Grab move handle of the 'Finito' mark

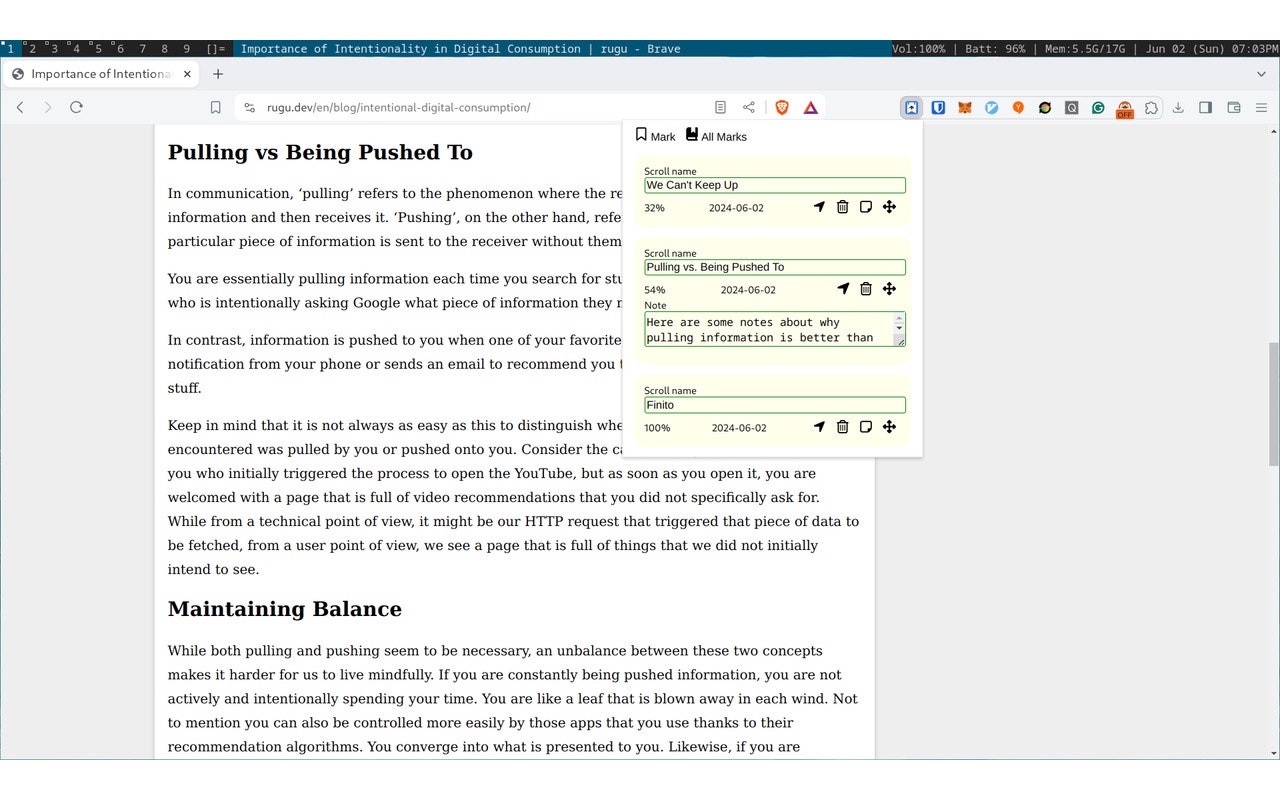coord(889,427)
